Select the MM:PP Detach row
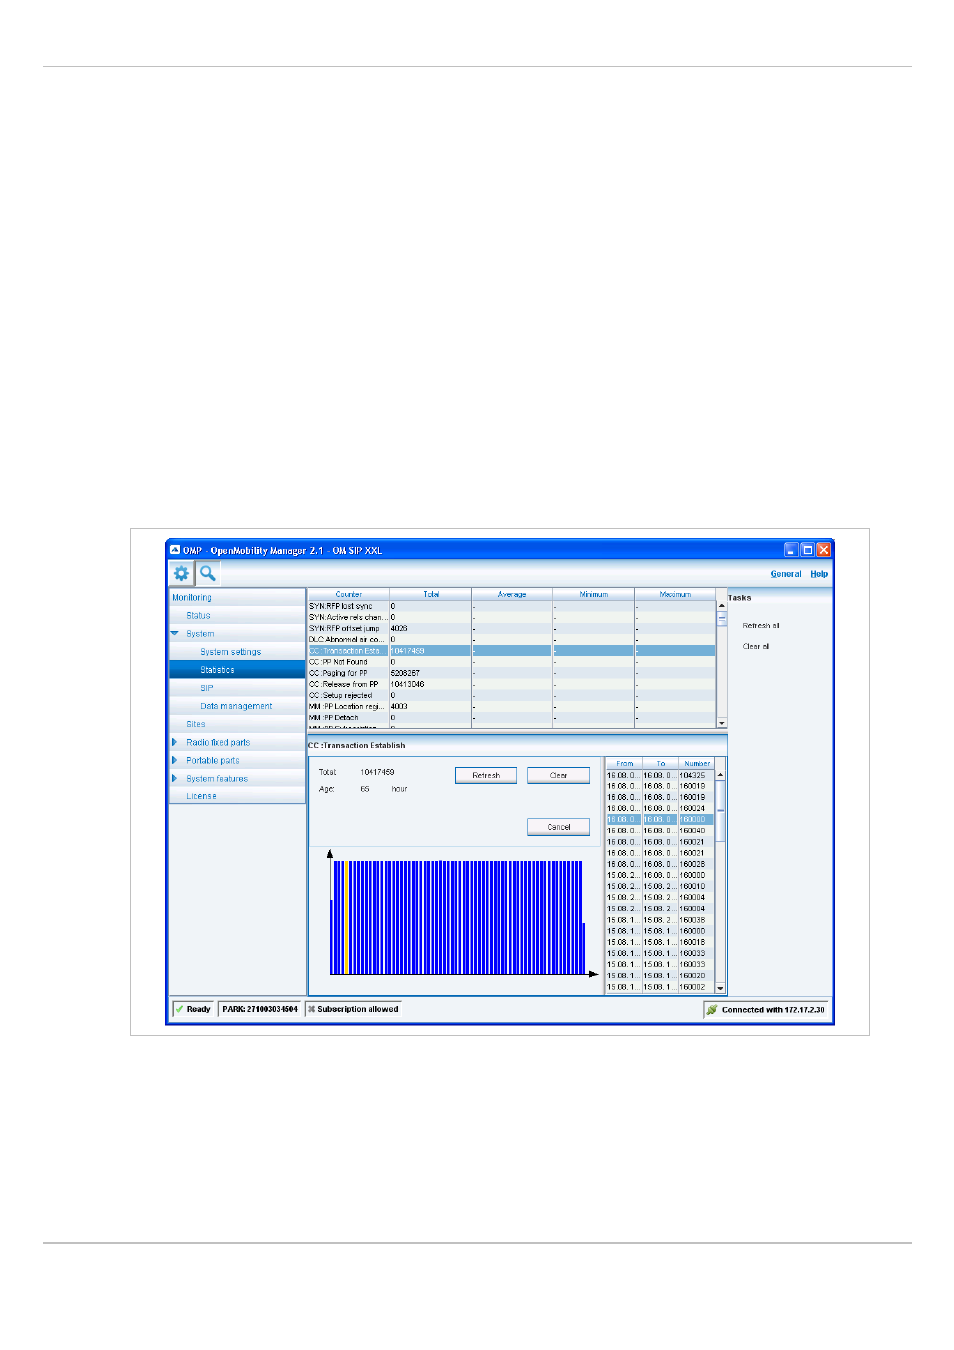954x1350 pixels. tap(511, 718)
